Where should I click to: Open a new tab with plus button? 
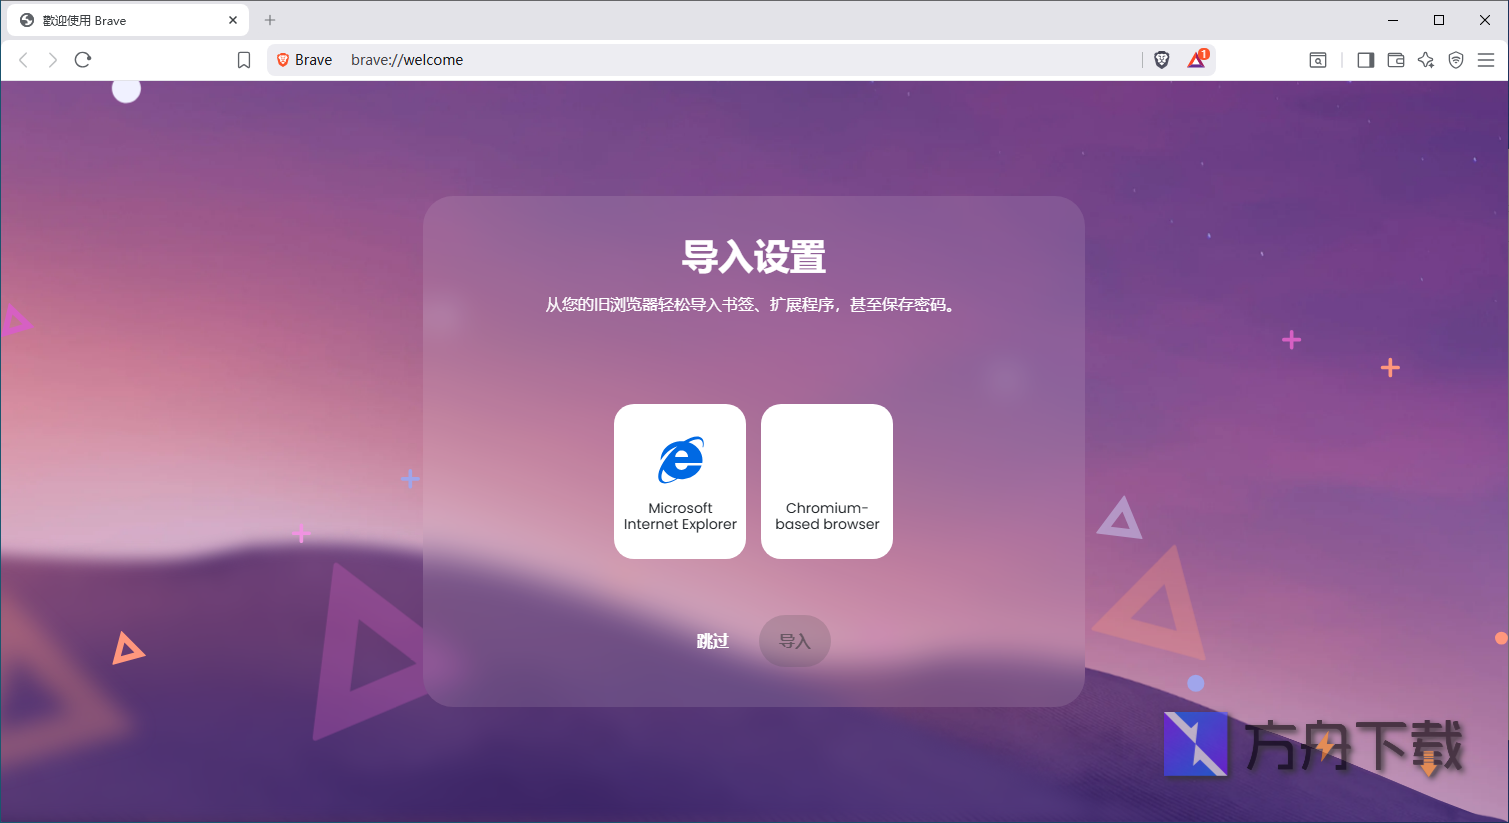(270, 20)
